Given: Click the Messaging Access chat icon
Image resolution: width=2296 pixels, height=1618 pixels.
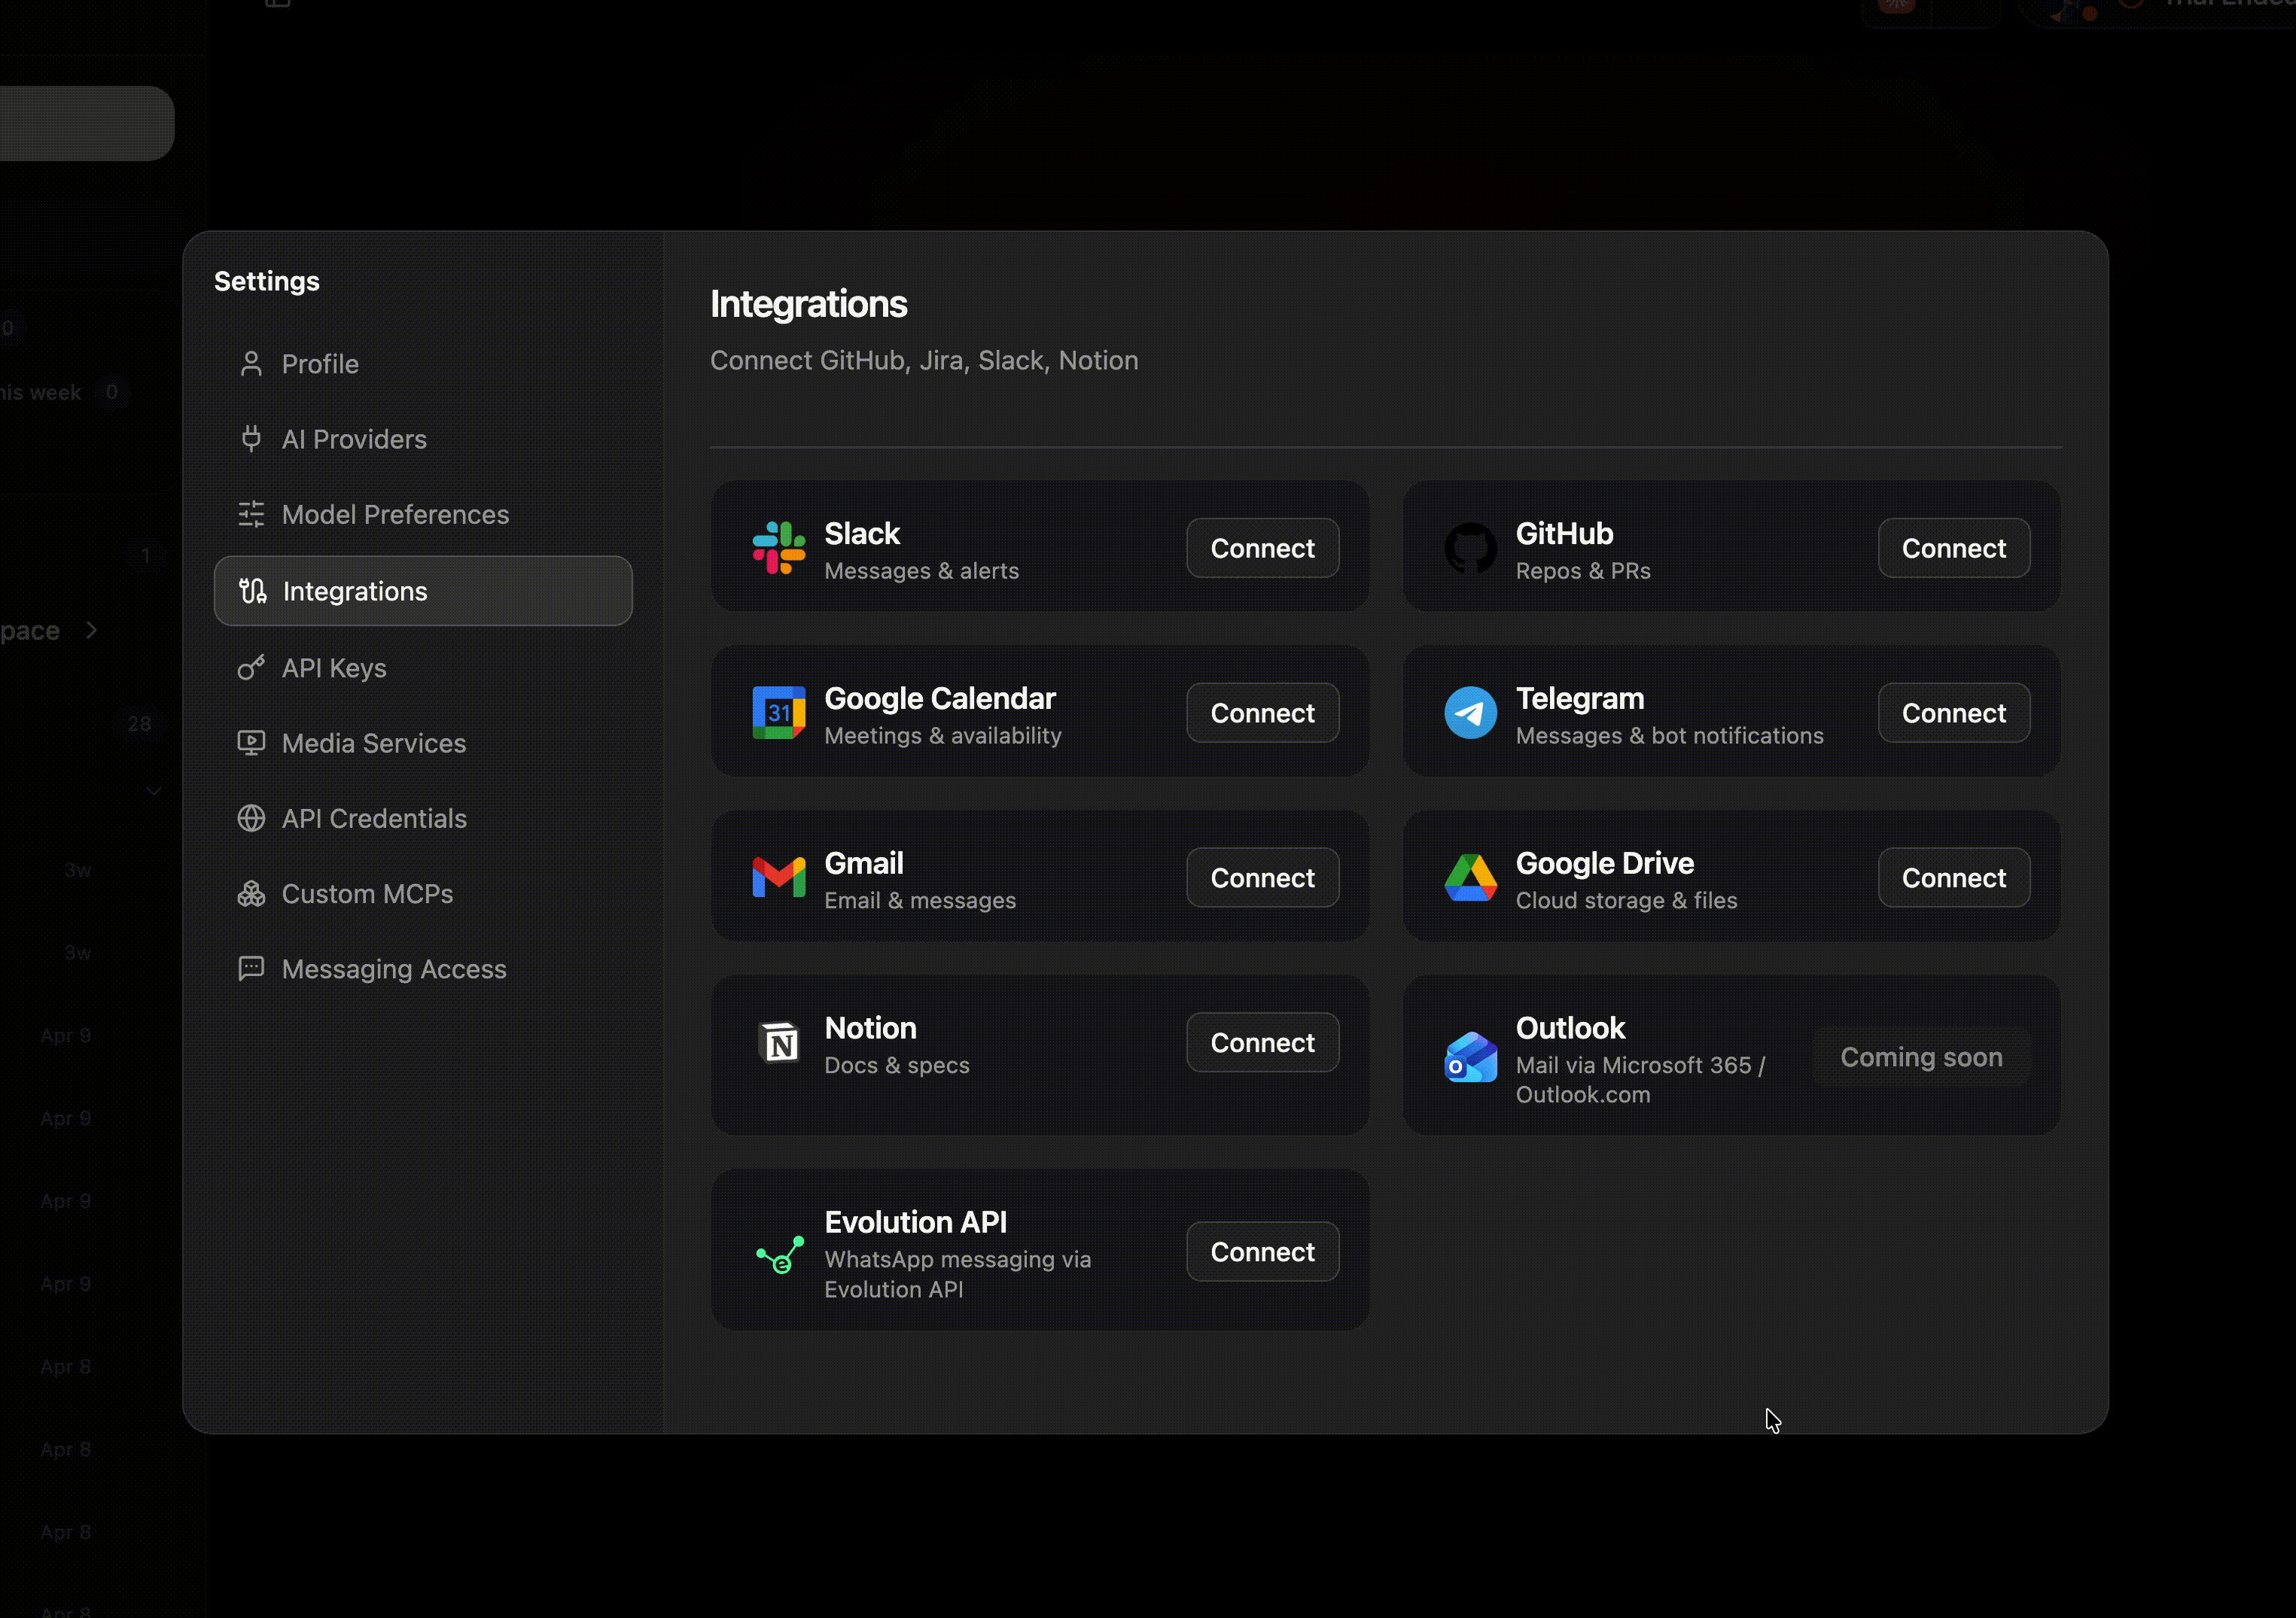Looking at the screenshot, I should [x=251, y=969].
